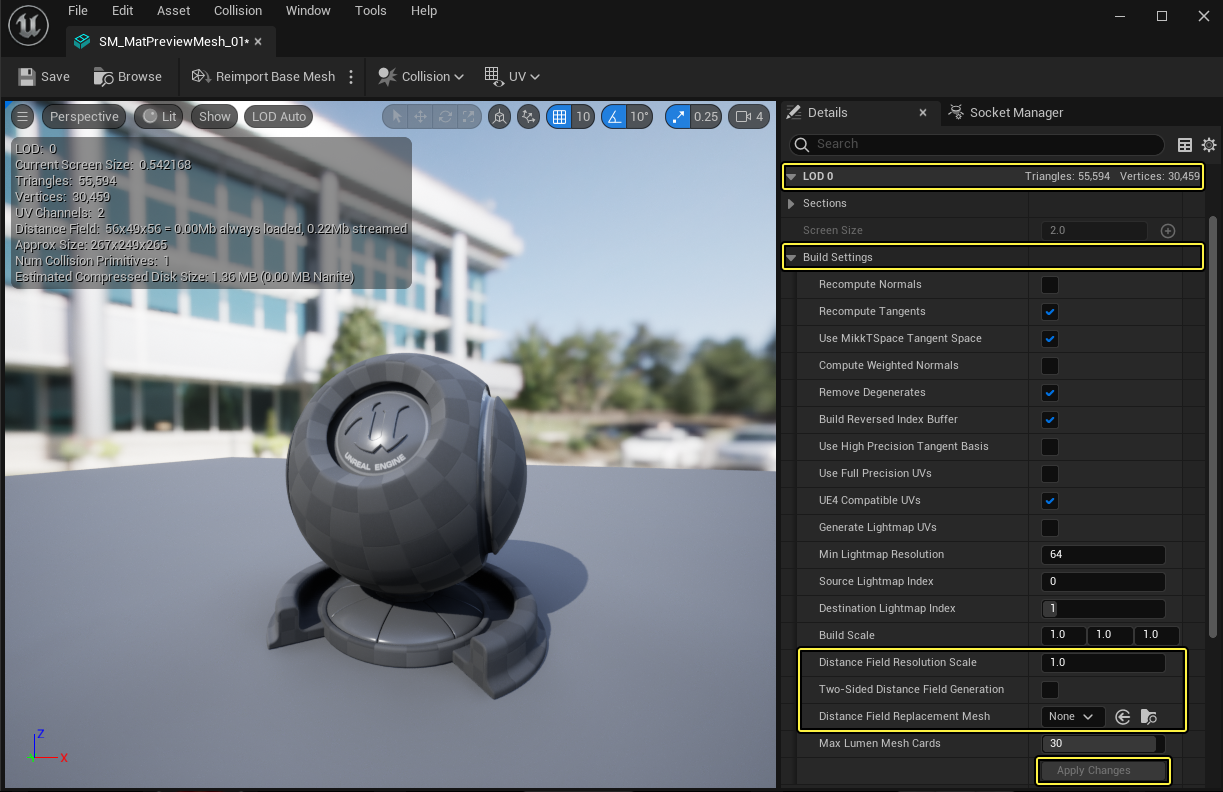
Task: Disable Recompute Tangents checkbox
Action: (1050, 312)
